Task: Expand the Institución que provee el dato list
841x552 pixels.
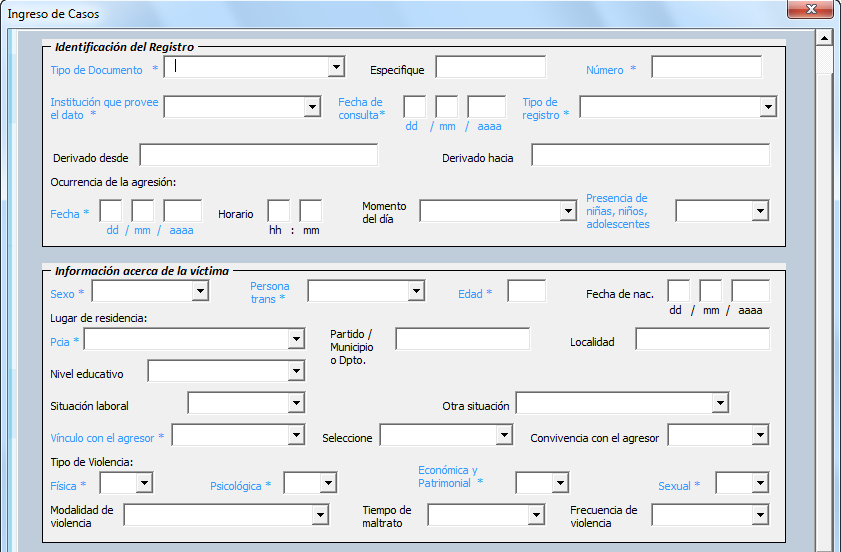Action: 310,107
